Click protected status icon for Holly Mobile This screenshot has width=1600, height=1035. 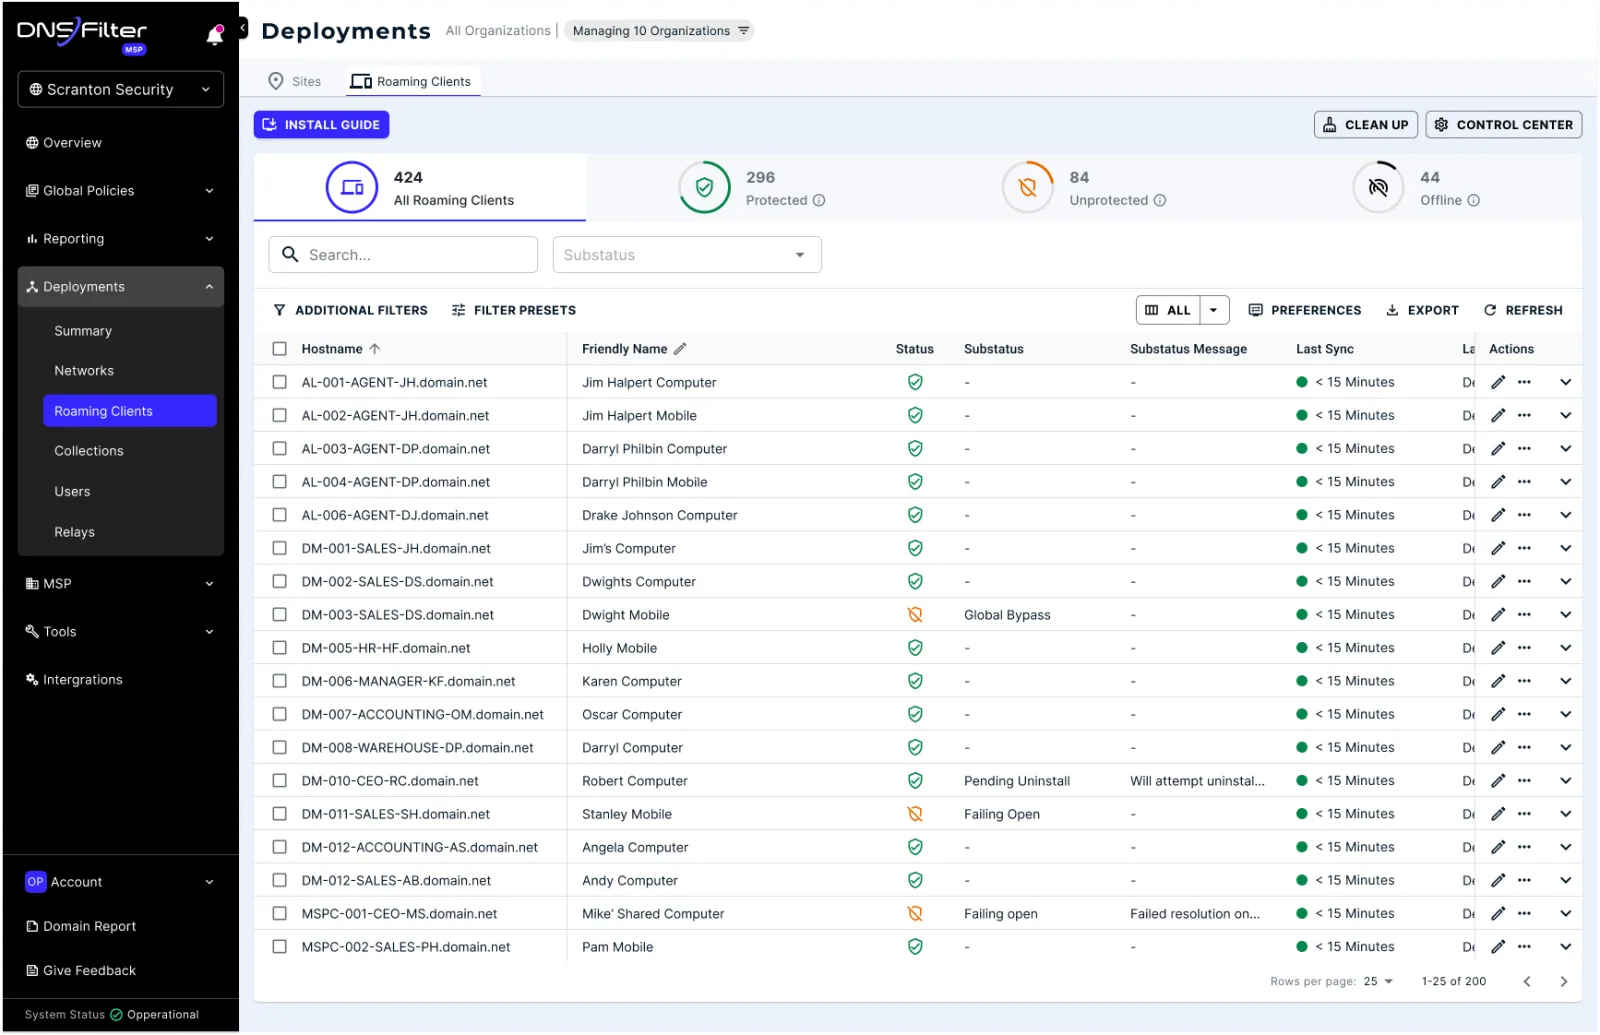(x=915, y=648)
